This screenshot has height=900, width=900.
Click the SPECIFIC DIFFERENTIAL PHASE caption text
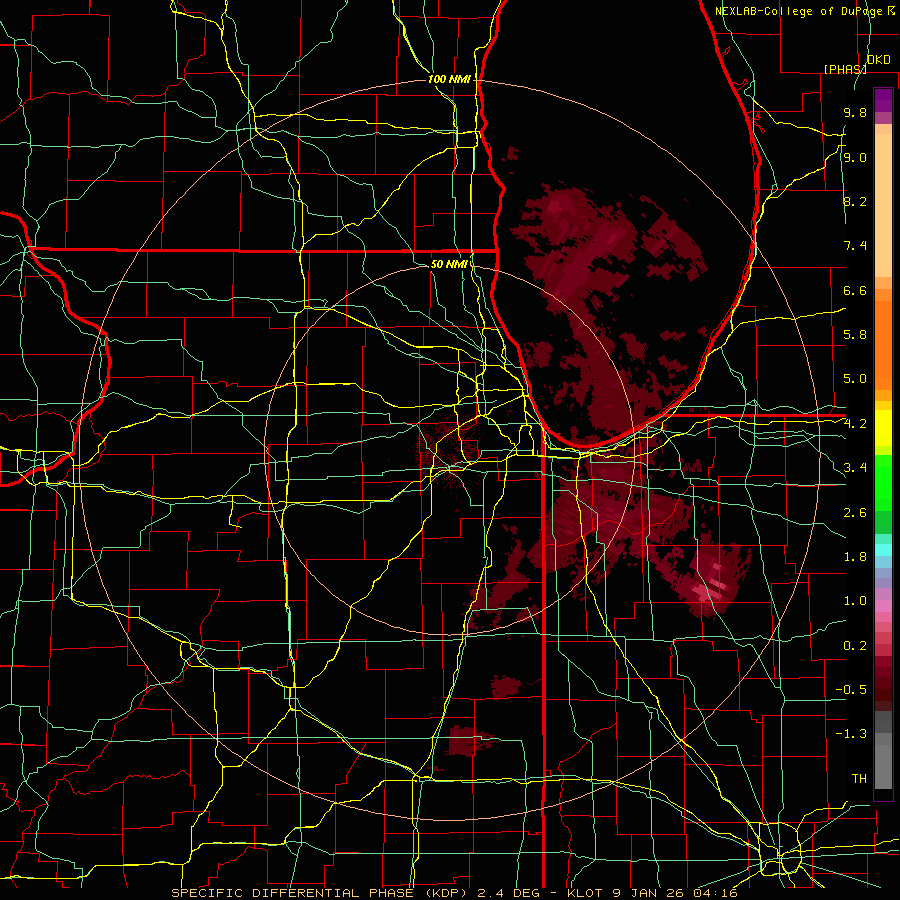[x=293, y=893]
